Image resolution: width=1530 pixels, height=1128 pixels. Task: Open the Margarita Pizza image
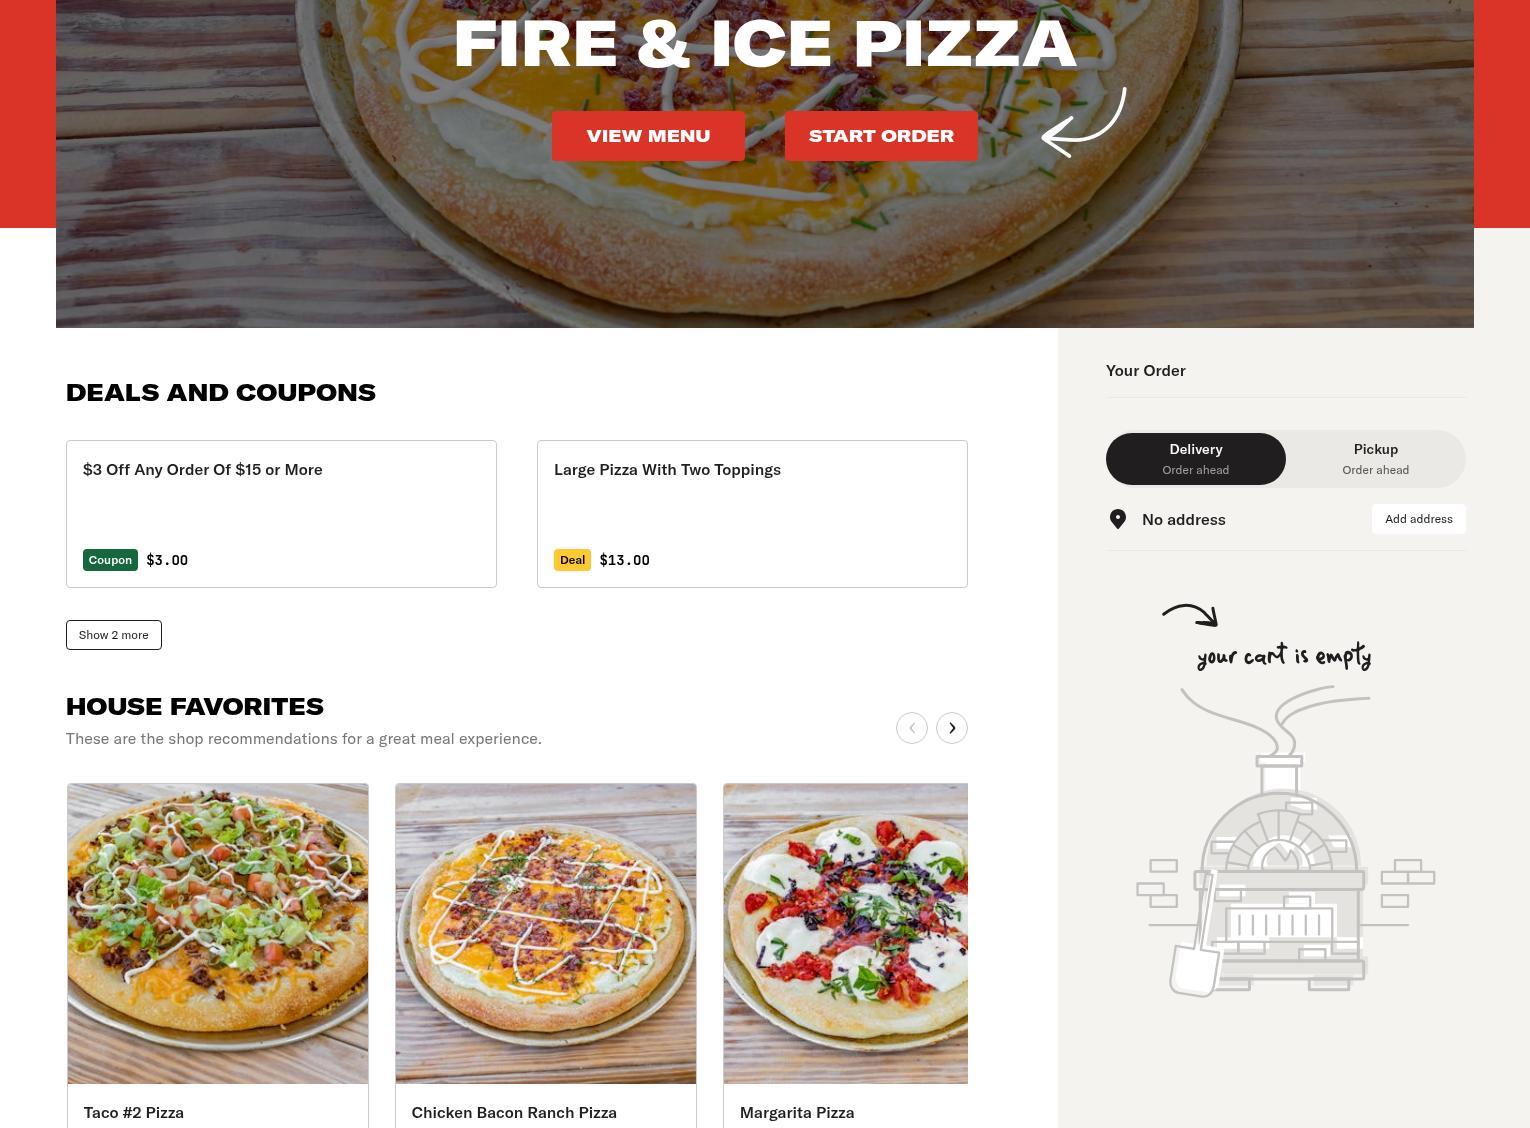pyautogui.click(x=846, y=934)
